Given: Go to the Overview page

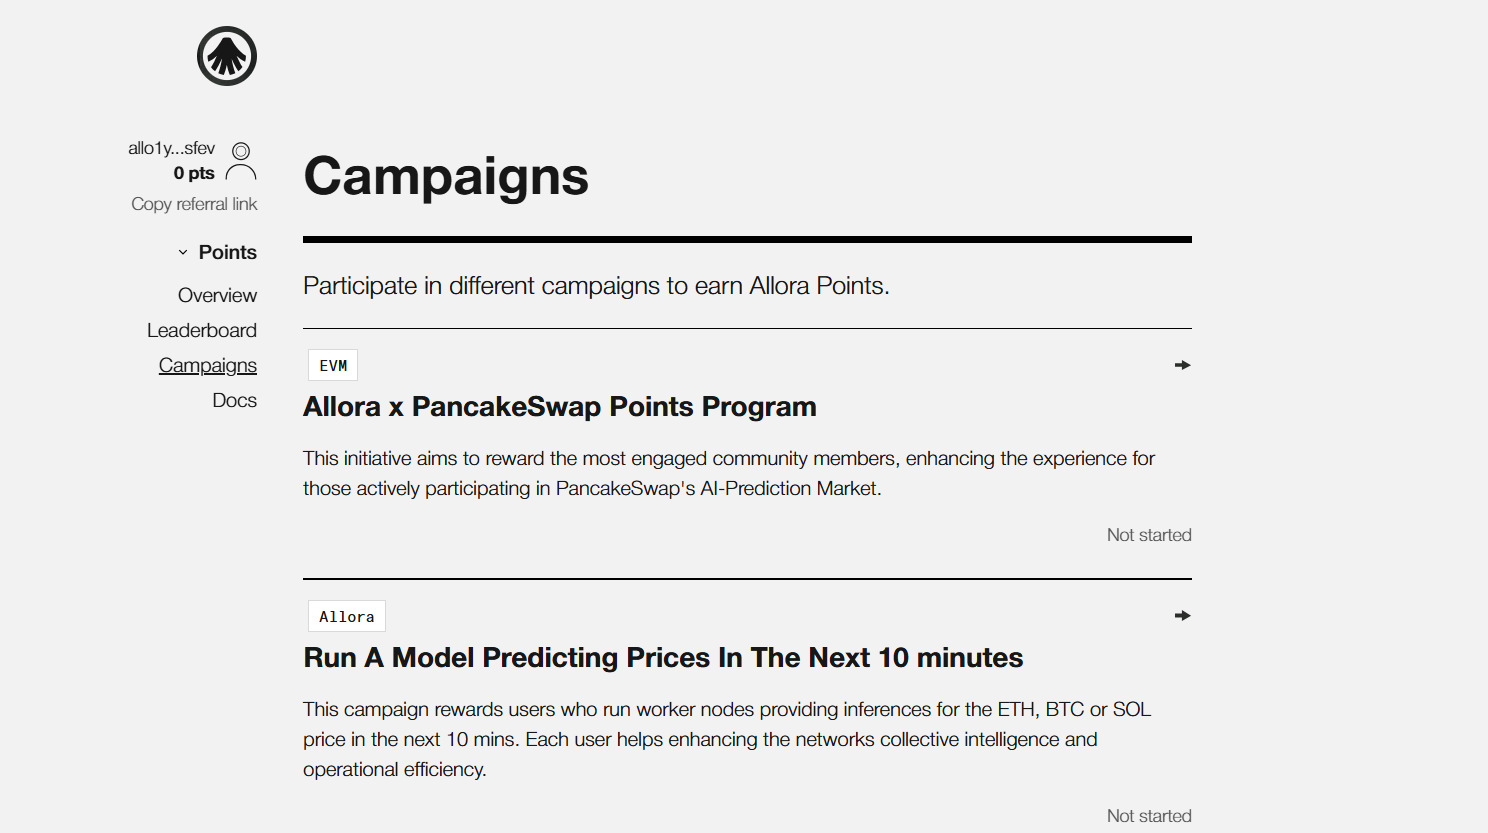Looking at the screenshot, I should point(217,295).
